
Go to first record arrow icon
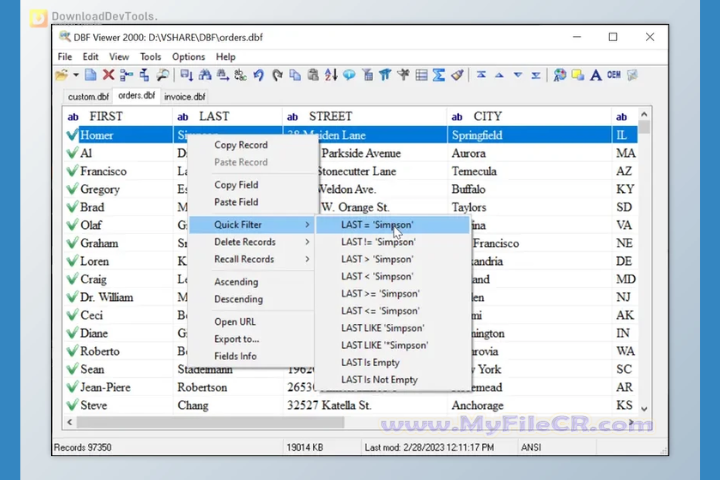(481, 75)
